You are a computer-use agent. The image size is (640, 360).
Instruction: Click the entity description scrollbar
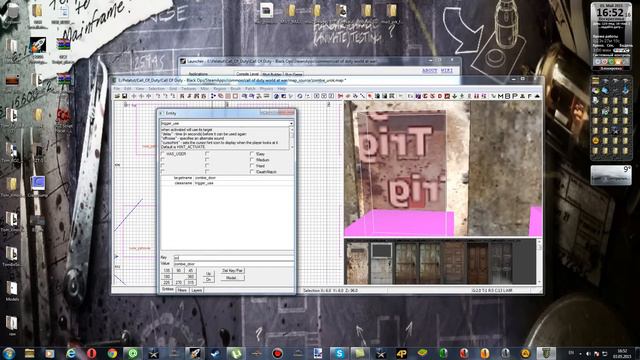pyautogui.click(x=291, y=138)
